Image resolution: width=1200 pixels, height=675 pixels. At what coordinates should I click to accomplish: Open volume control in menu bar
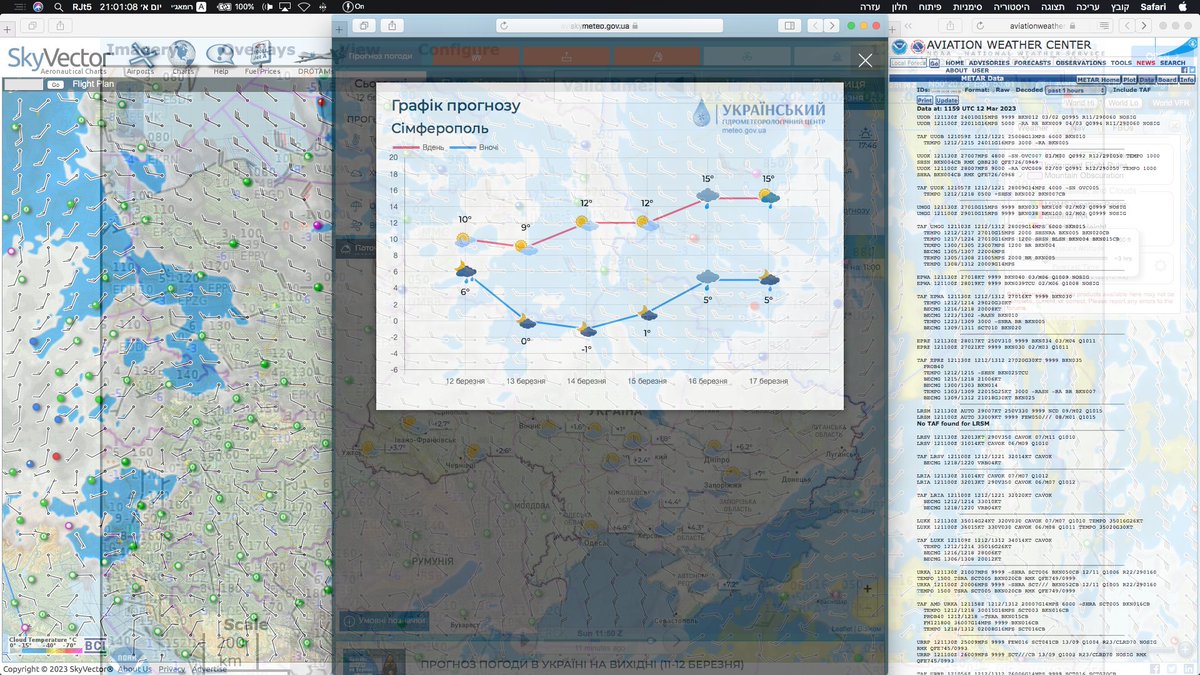(x=267, y=7)
